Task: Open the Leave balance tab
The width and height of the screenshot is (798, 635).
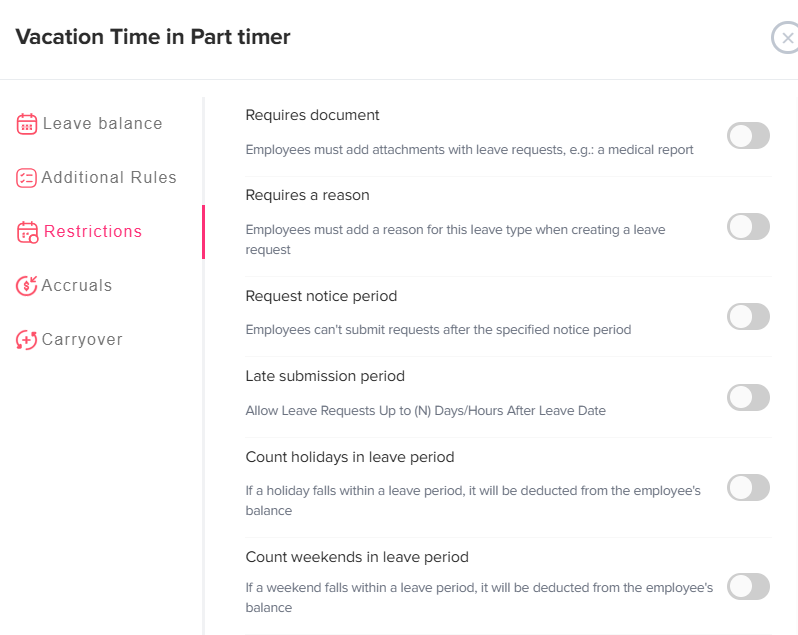Action: 102,124
